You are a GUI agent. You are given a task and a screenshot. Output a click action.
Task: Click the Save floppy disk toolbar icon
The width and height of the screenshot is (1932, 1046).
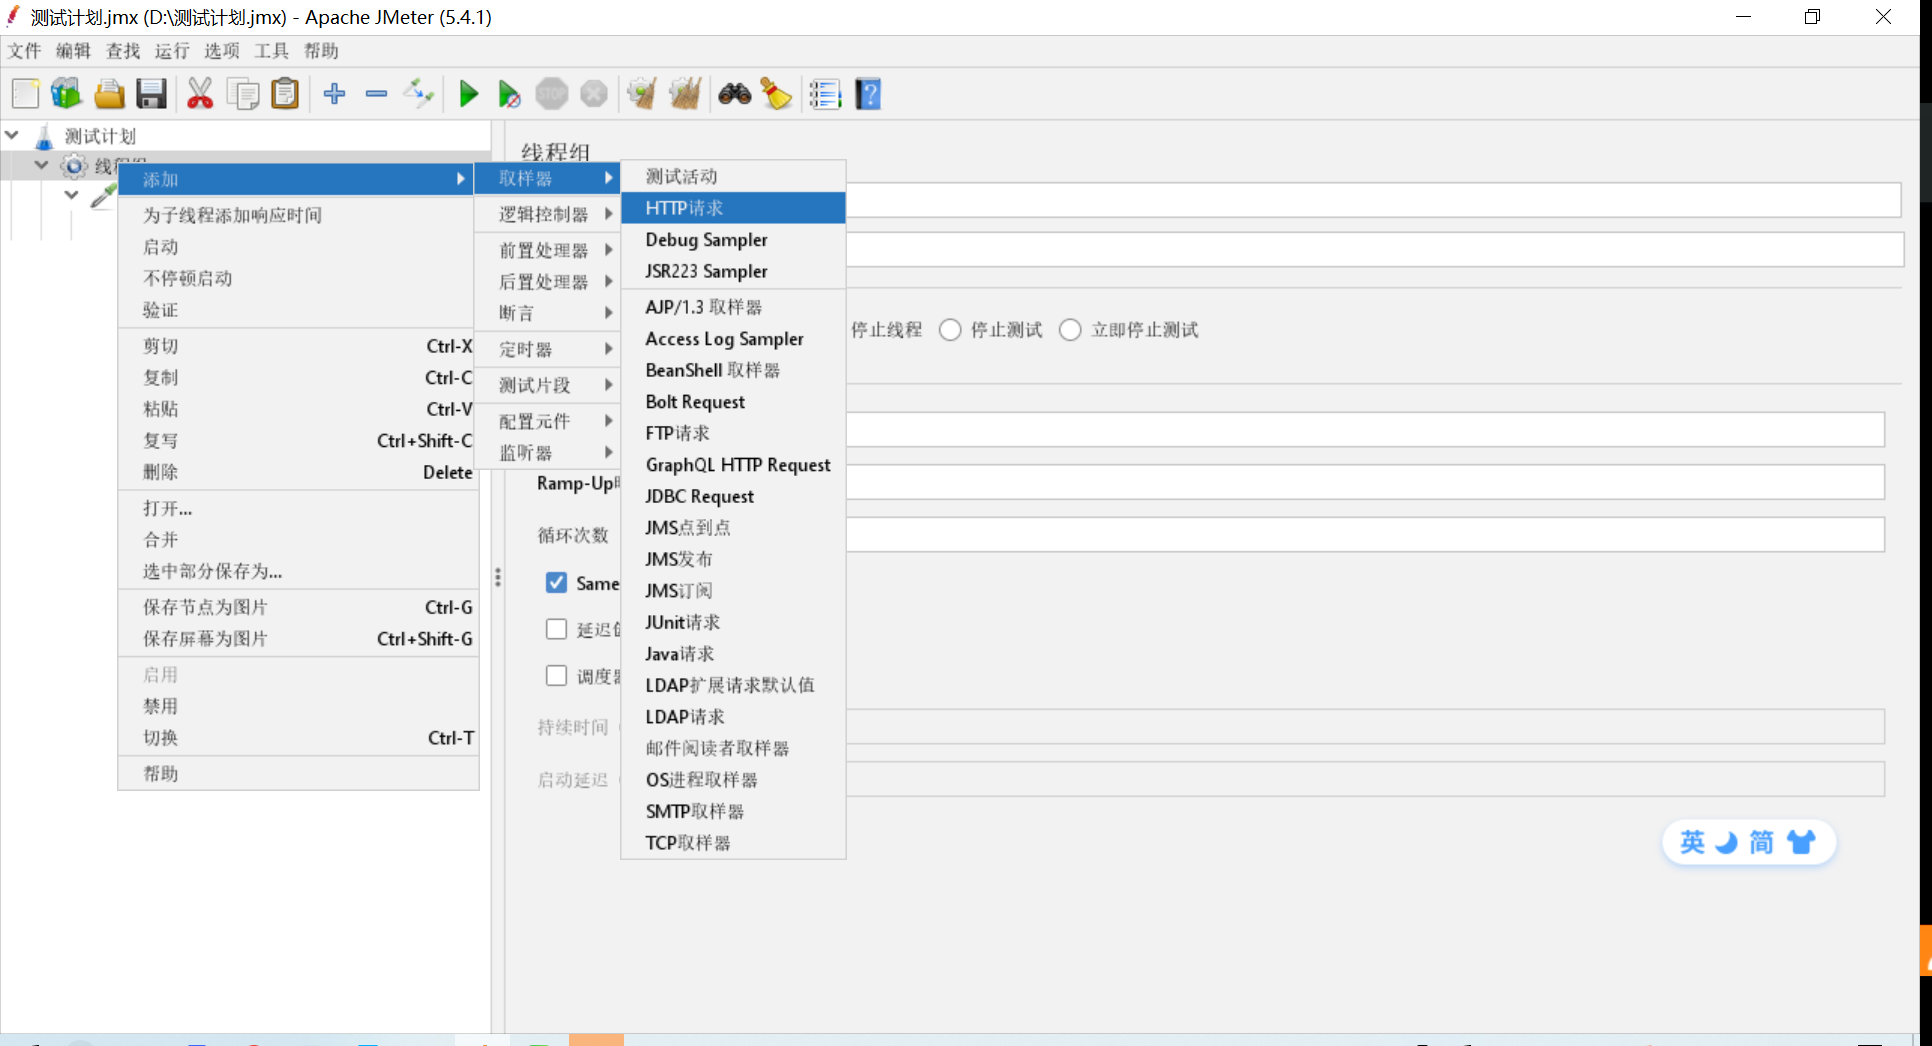pos(151,94)
